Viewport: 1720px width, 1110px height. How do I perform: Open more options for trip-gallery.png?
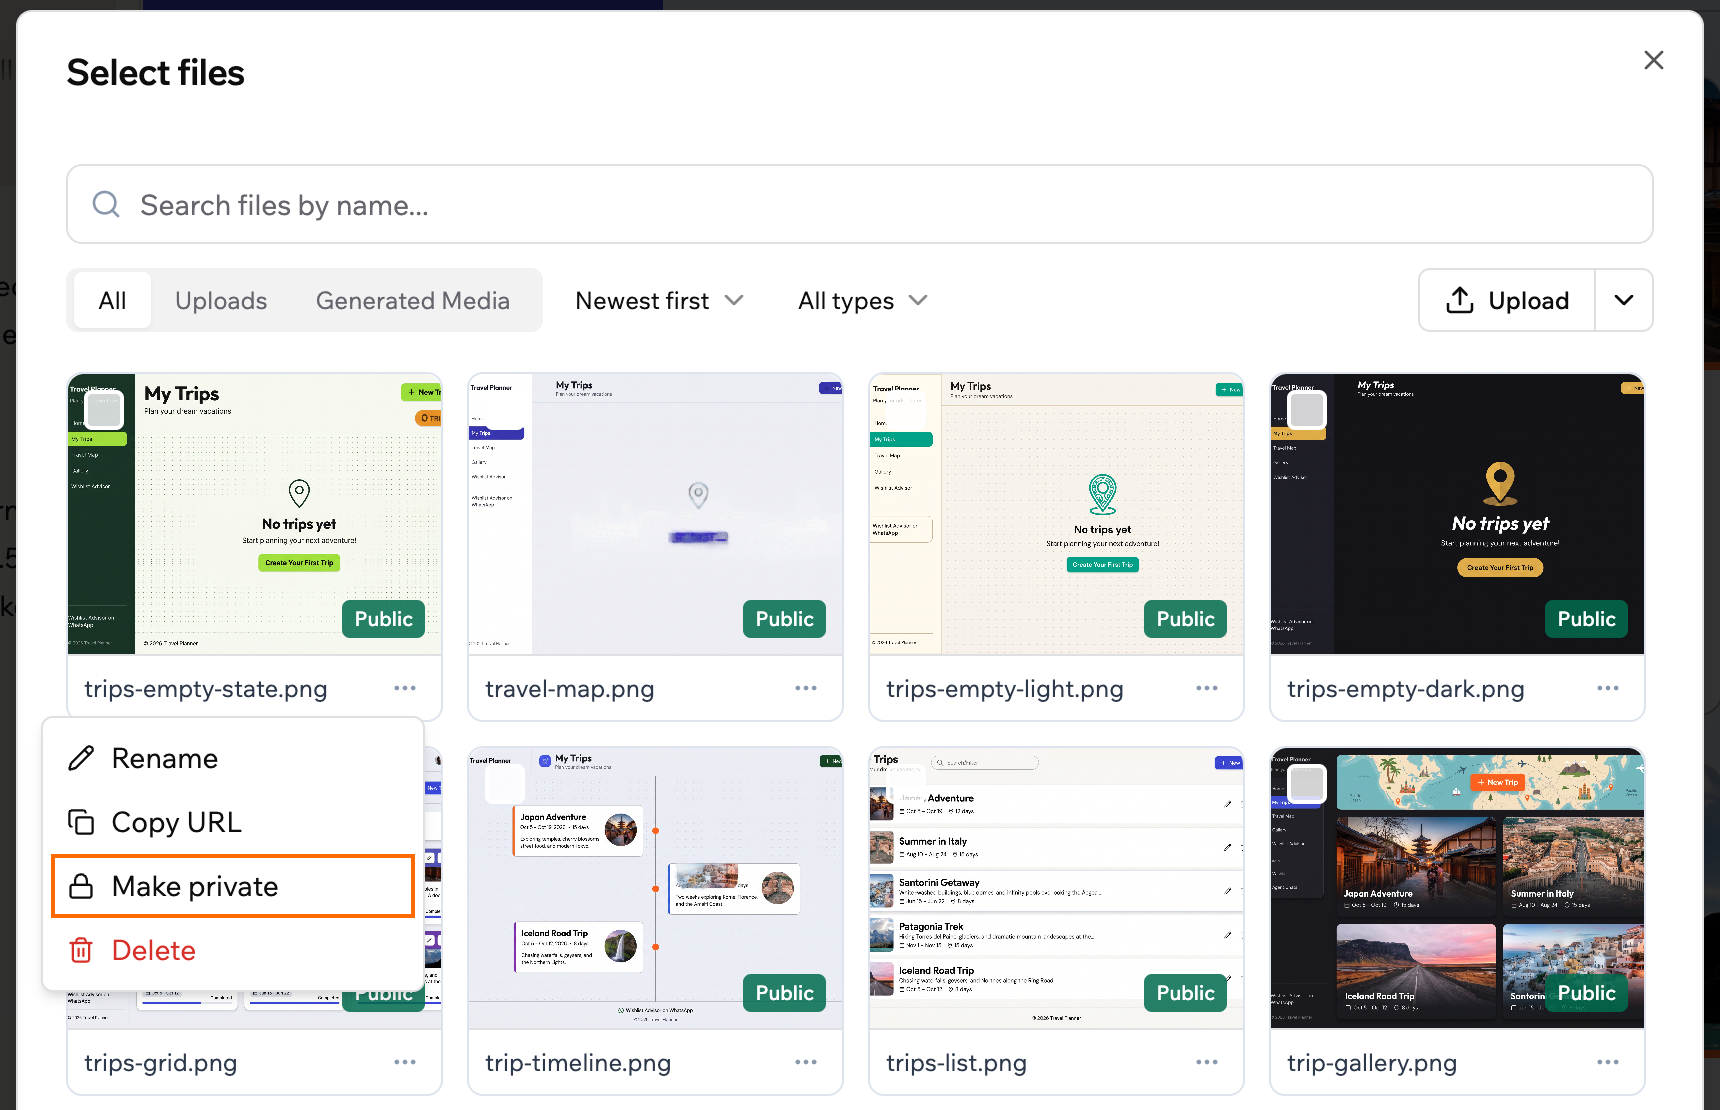click(1608, 1062)
